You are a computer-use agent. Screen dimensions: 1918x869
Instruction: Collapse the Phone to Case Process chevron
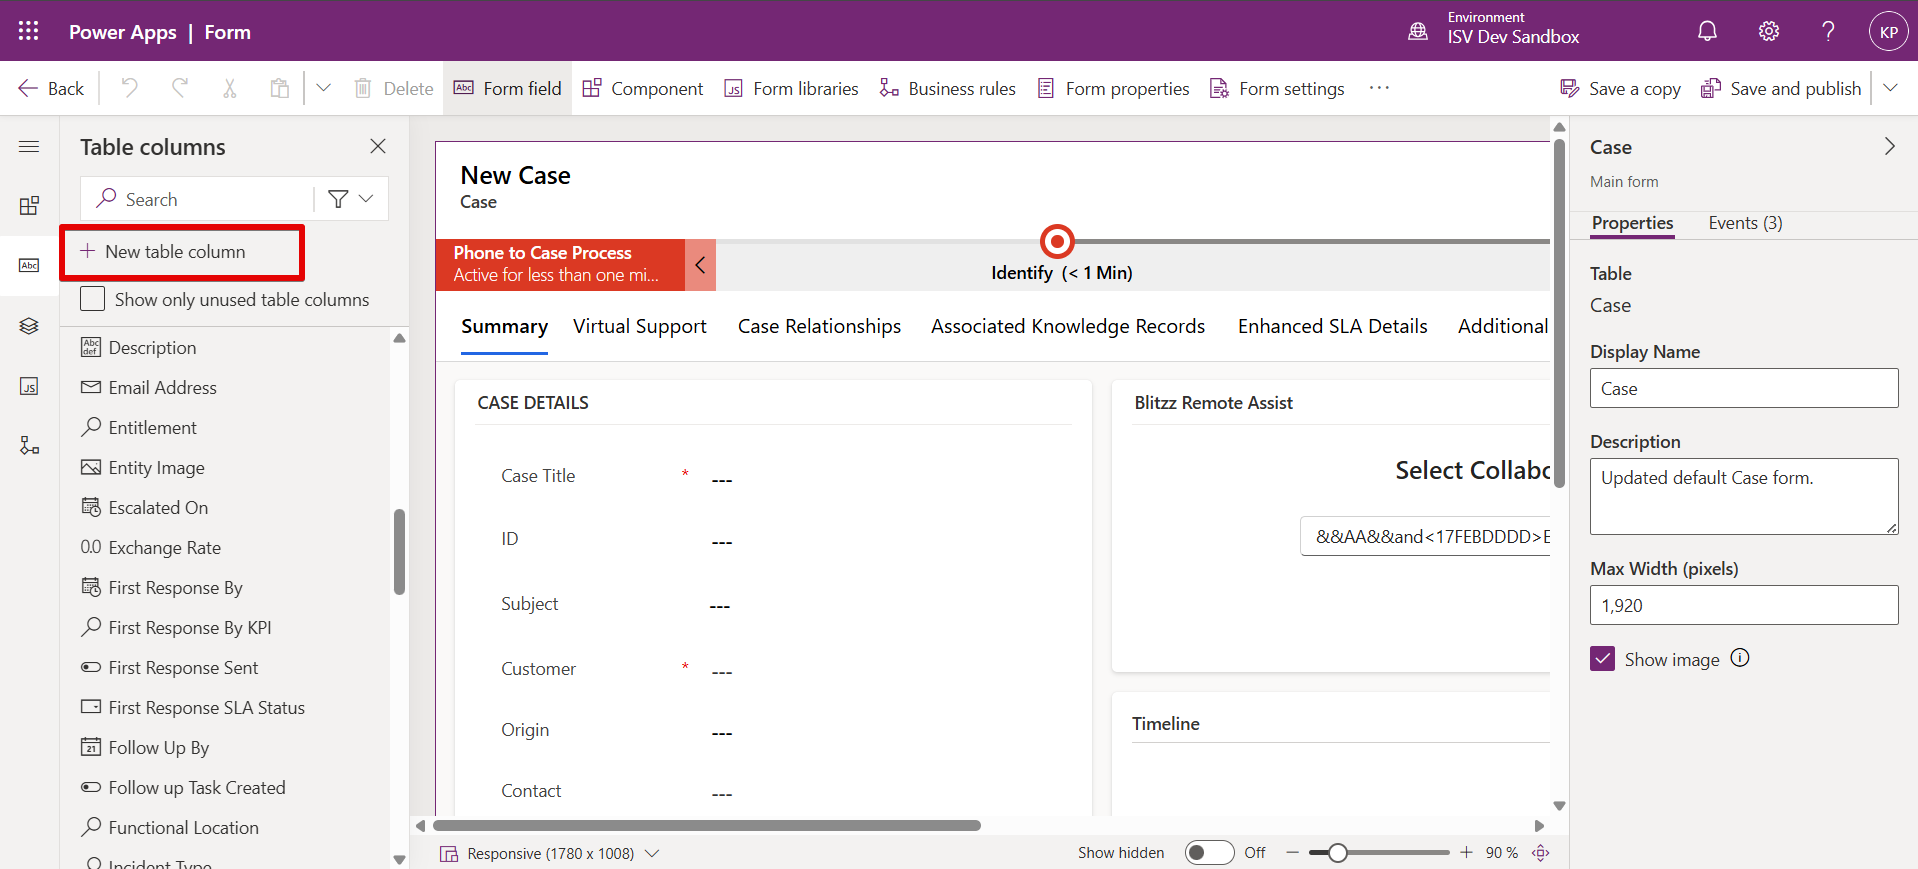(x=700, y=265)
